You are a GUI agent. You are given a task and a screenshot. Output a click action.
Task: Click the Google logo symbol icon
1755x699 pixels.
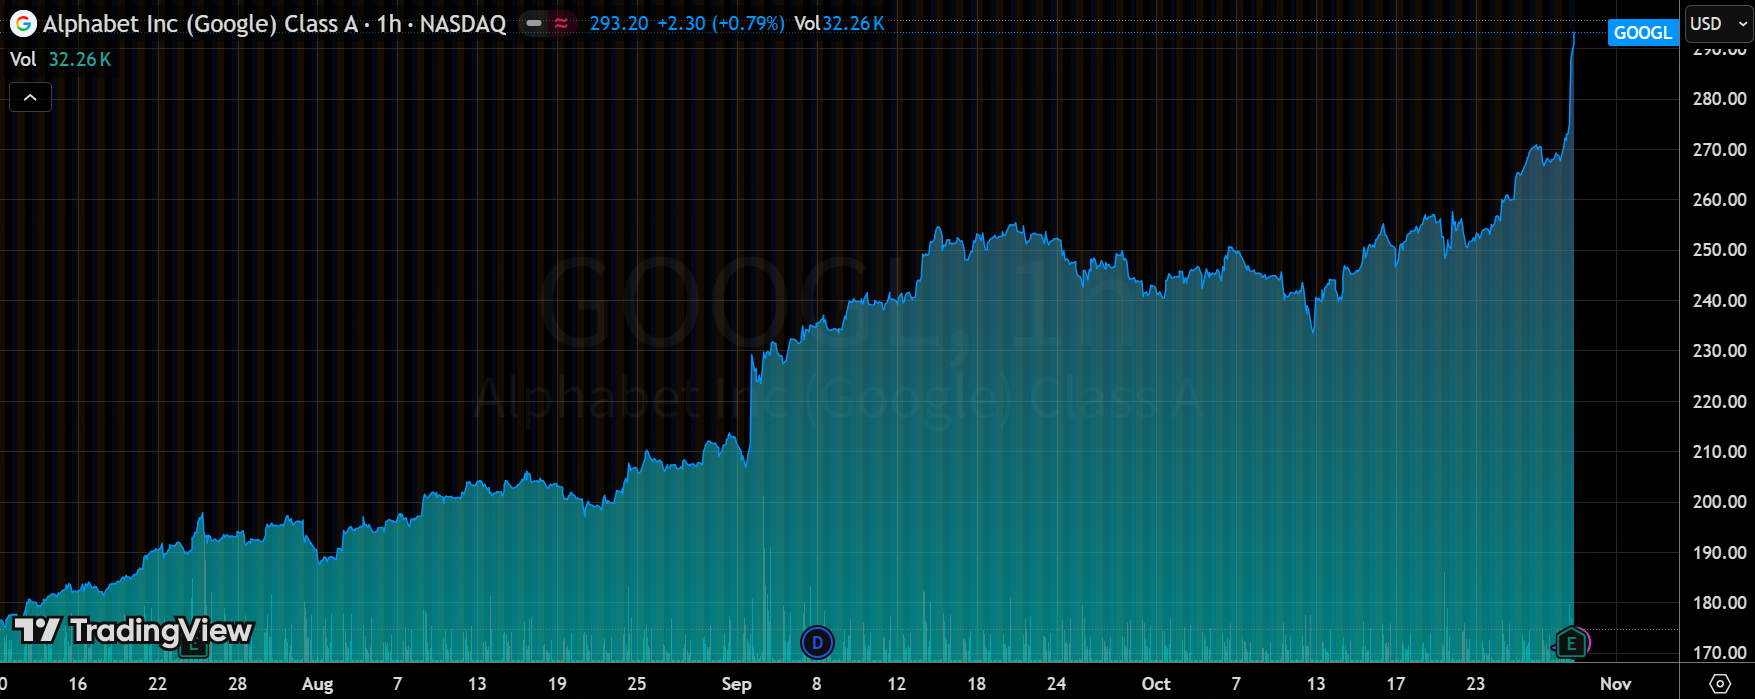point(23,24)
